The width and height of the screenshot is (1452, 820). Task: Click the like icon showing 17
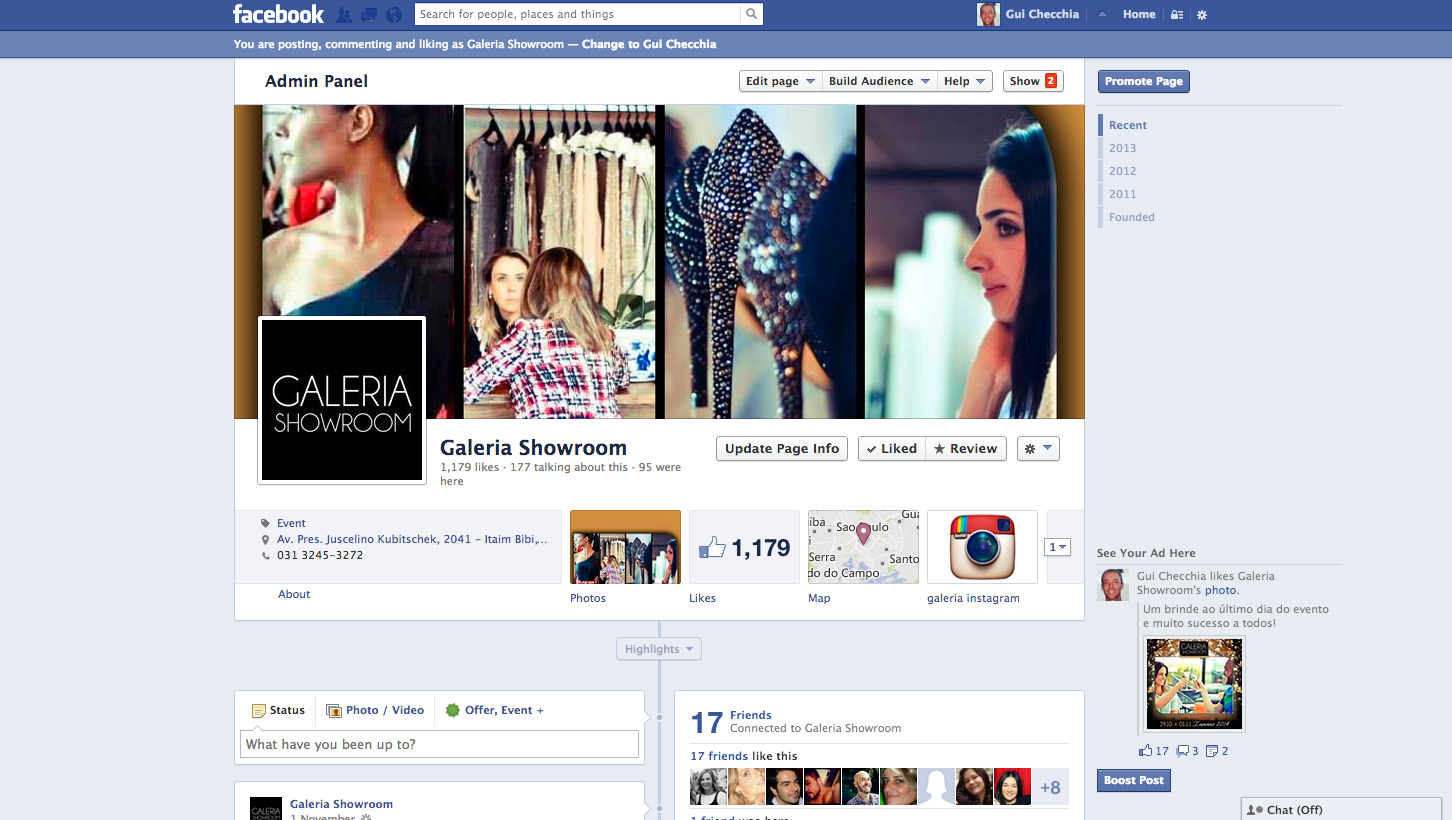point(1145,751)
